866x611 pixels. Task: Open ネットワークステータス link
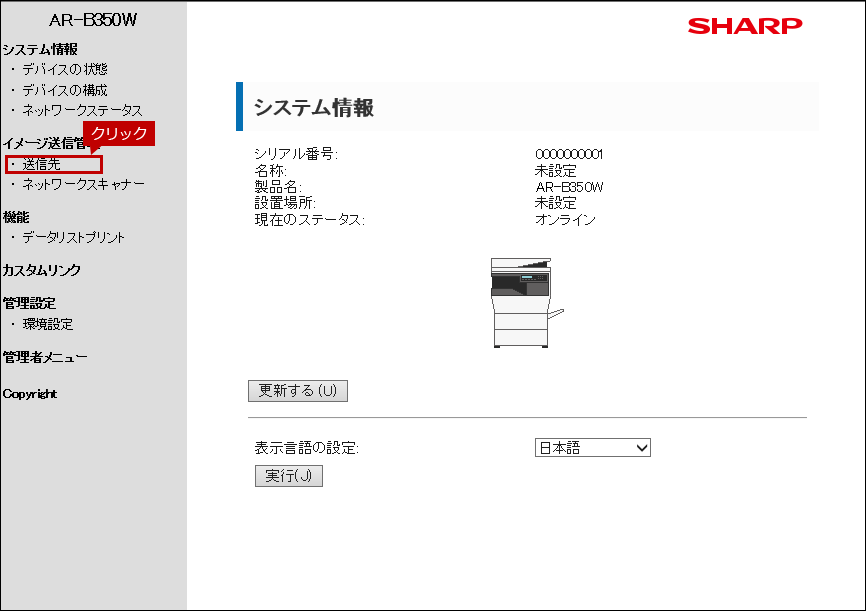82,110
